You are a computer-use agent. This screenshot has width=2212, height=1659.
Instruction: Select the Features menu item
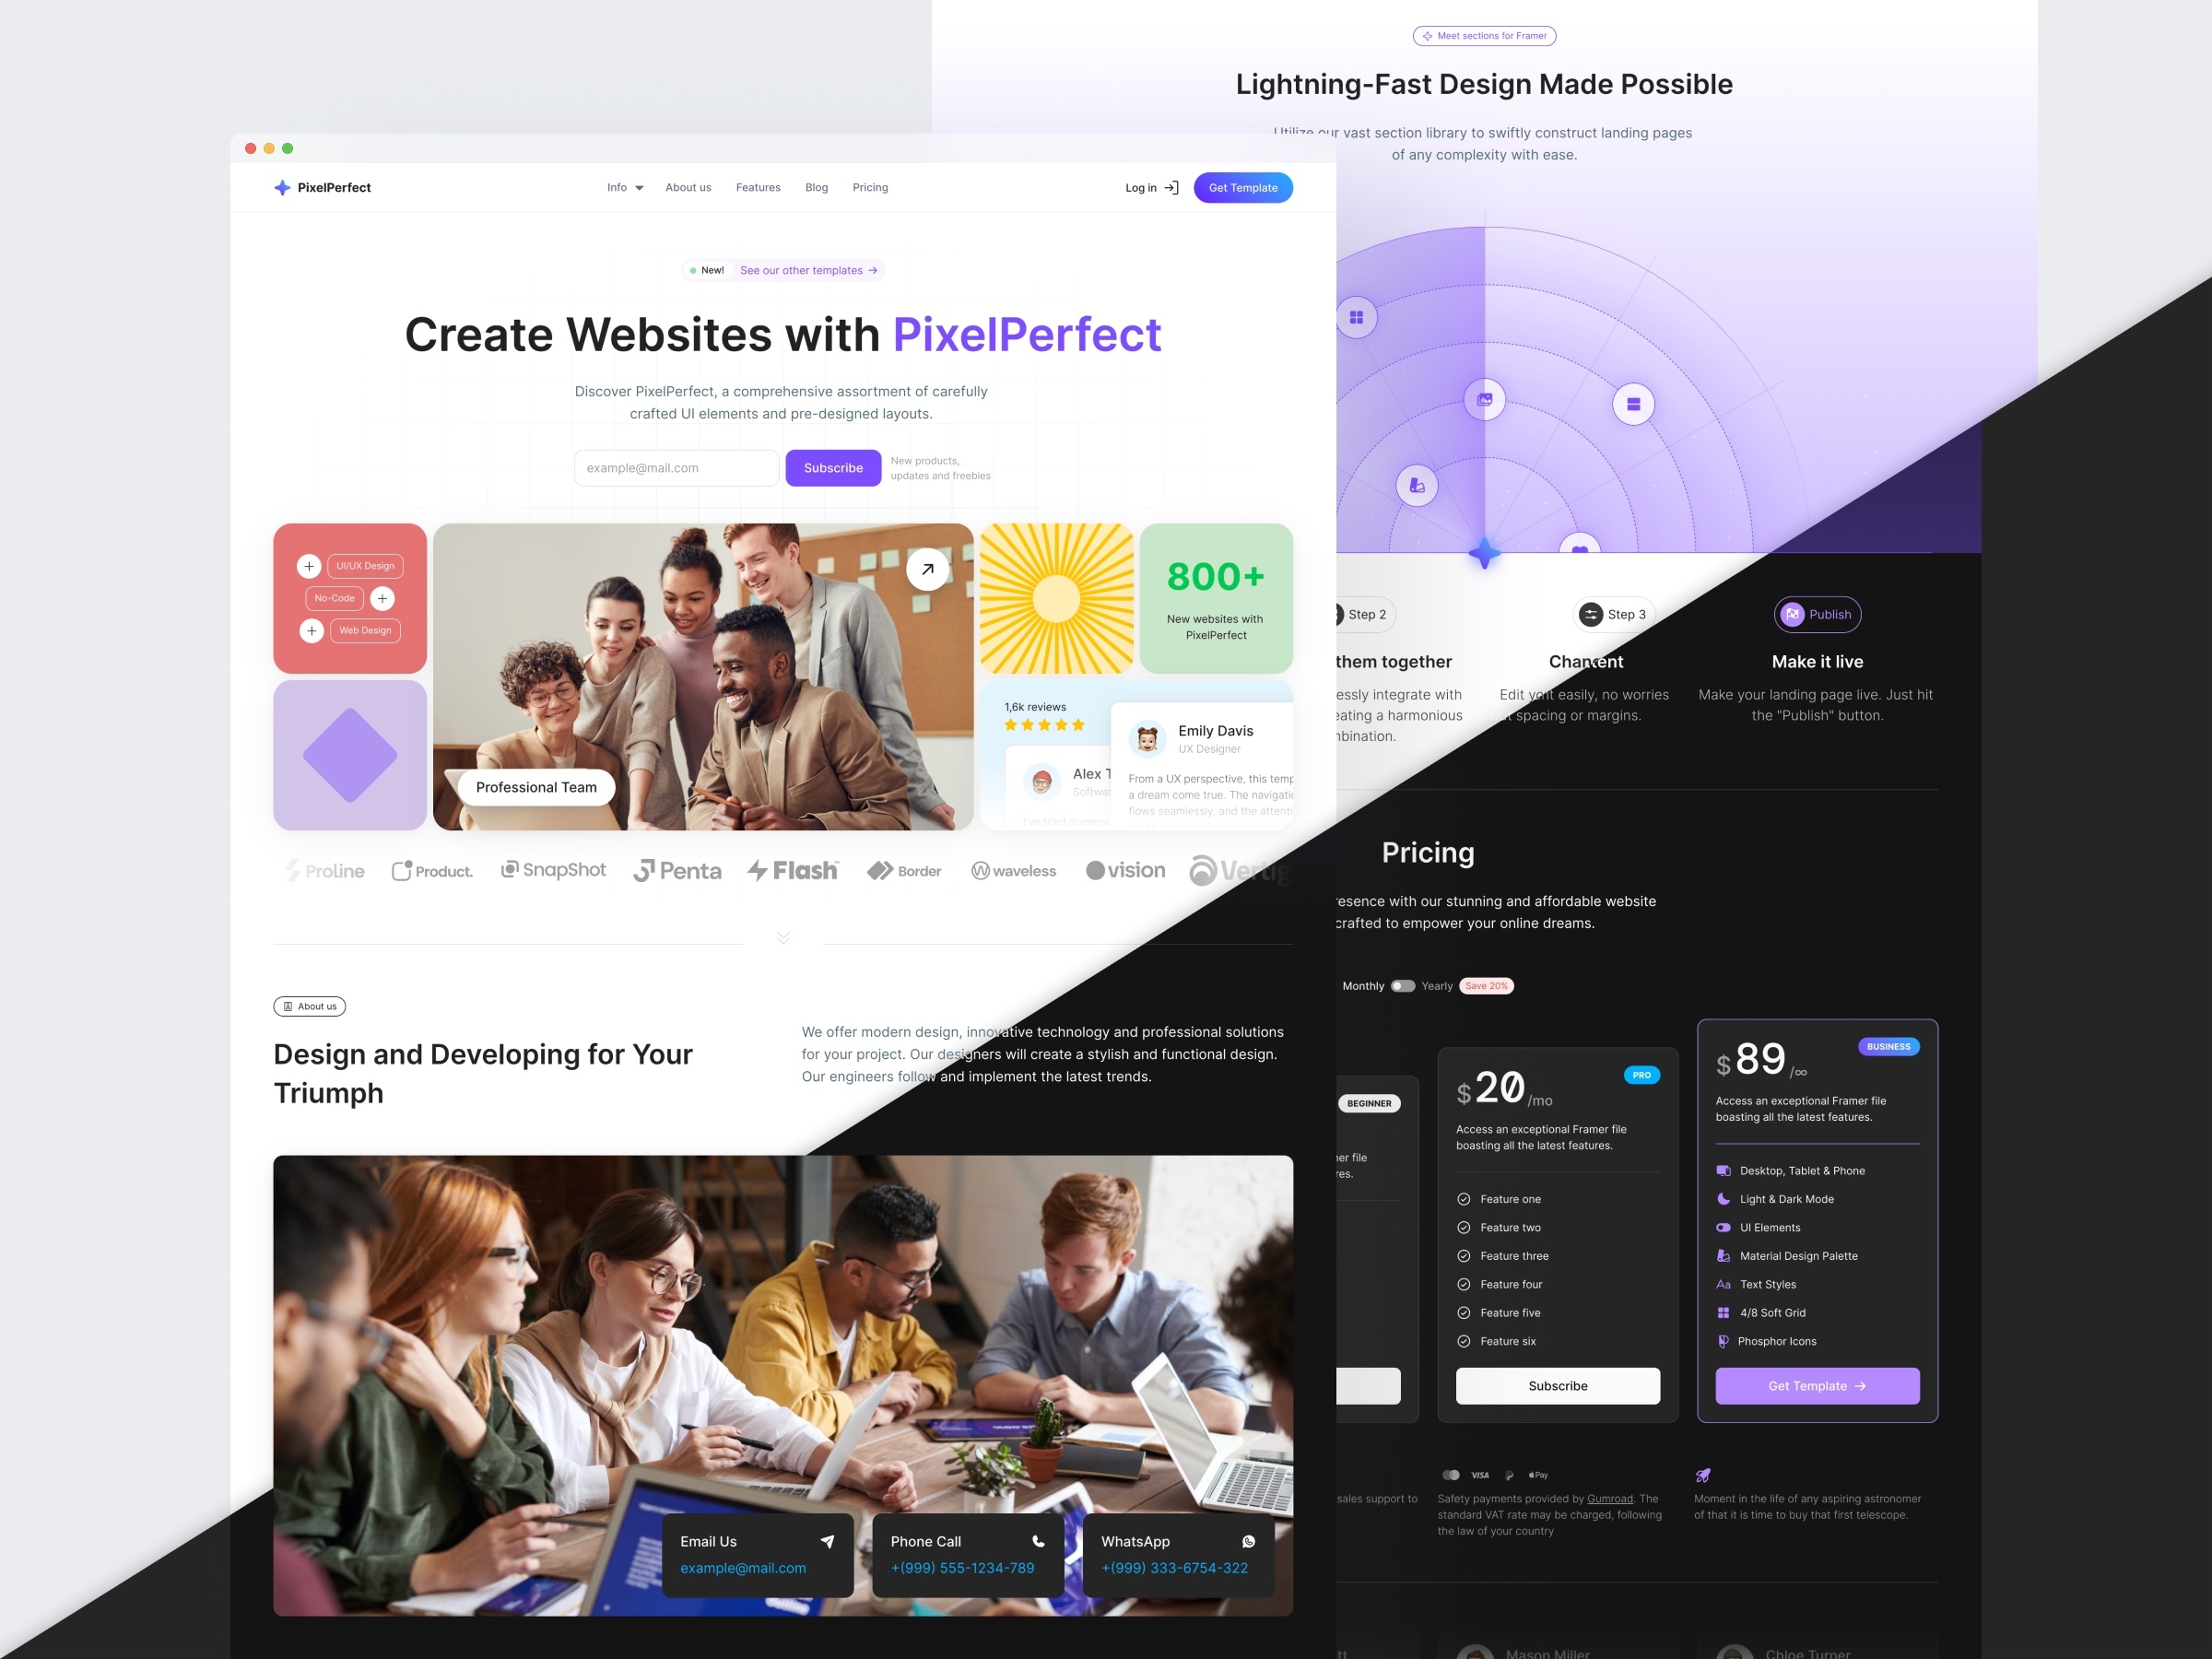pos(758,186)
